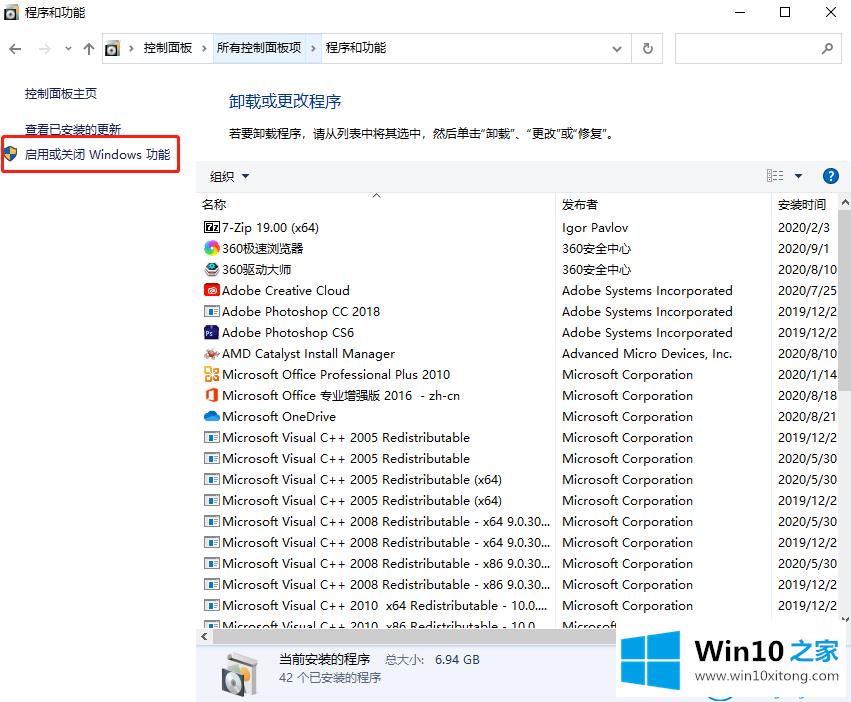Click the change view icon
Screen dimensions: 851x702
[x=775, y=175]
